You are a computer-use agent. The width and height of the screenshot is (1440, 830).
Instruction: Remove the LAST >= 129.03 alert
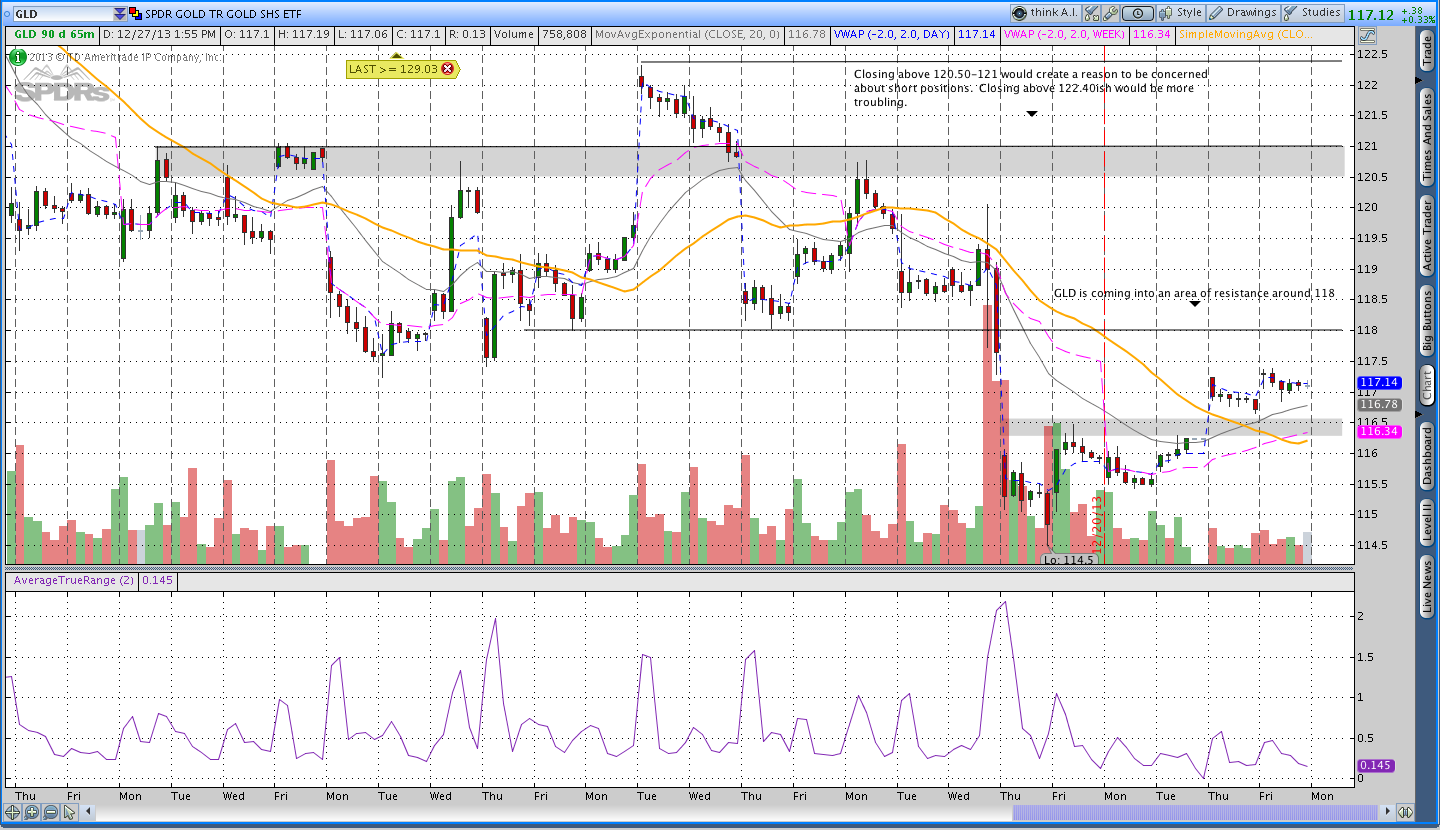coord(448,69)
